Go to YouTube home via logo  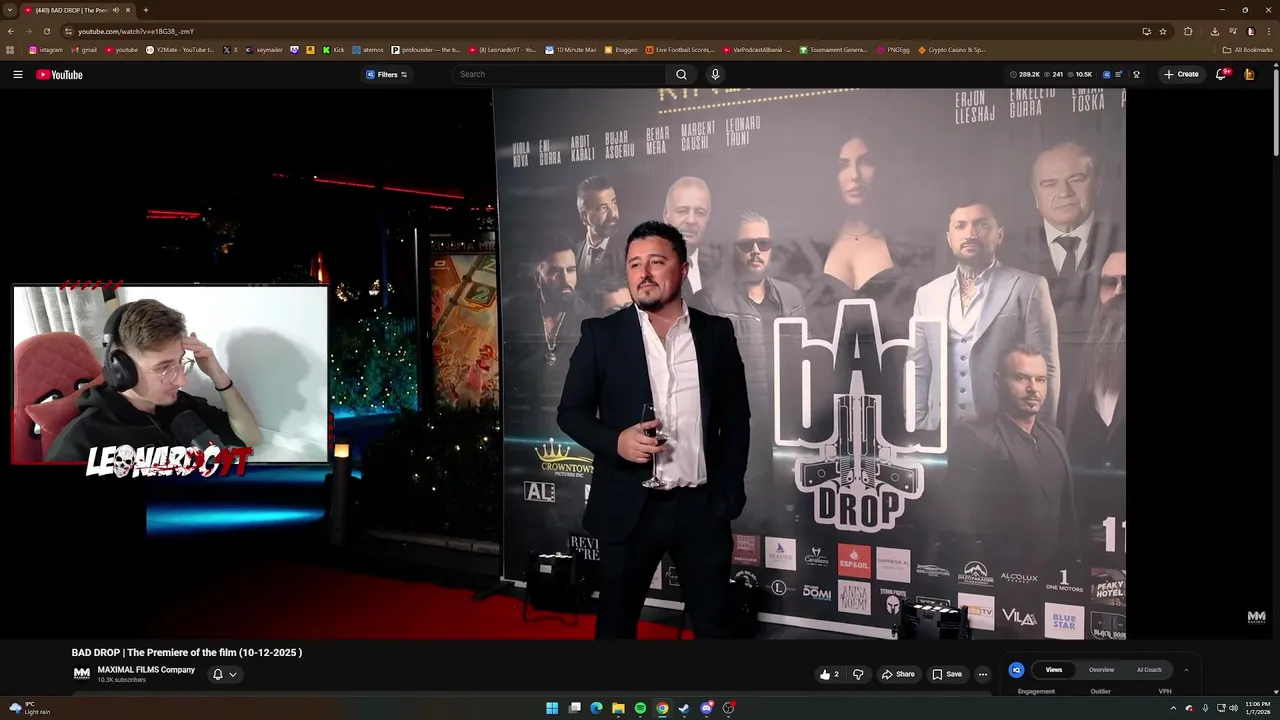pos(59,74)
